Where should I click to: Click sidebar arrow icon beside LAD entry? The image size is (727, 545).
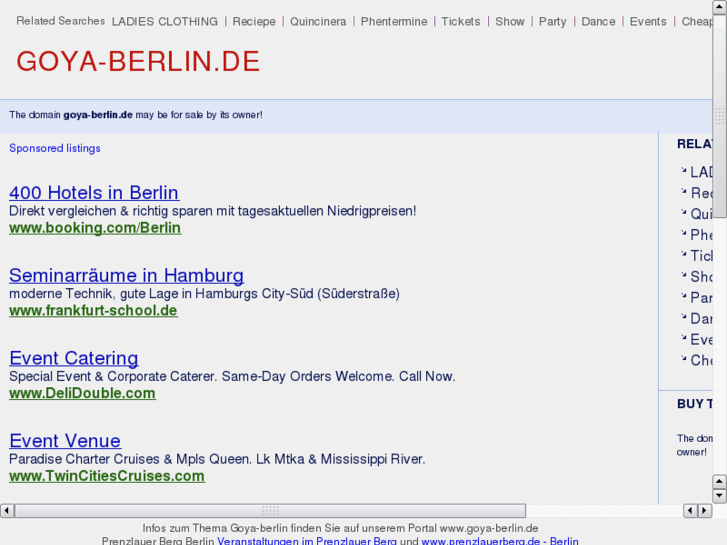(683, 170)
